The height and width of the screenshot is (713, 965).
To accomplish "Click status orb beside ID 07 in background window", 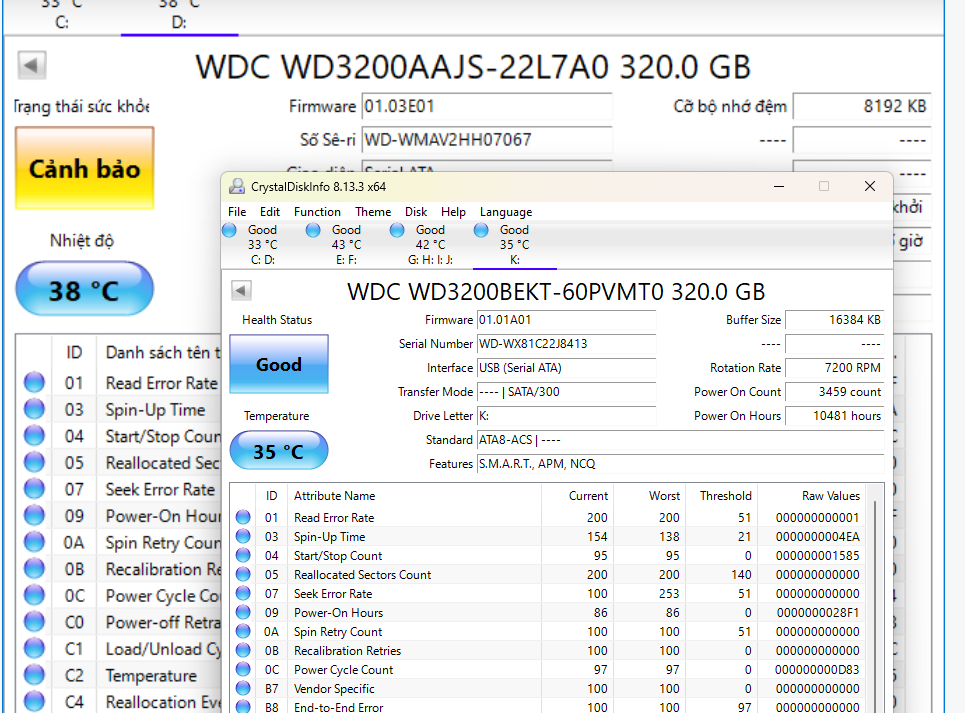I will pos(34,488).
